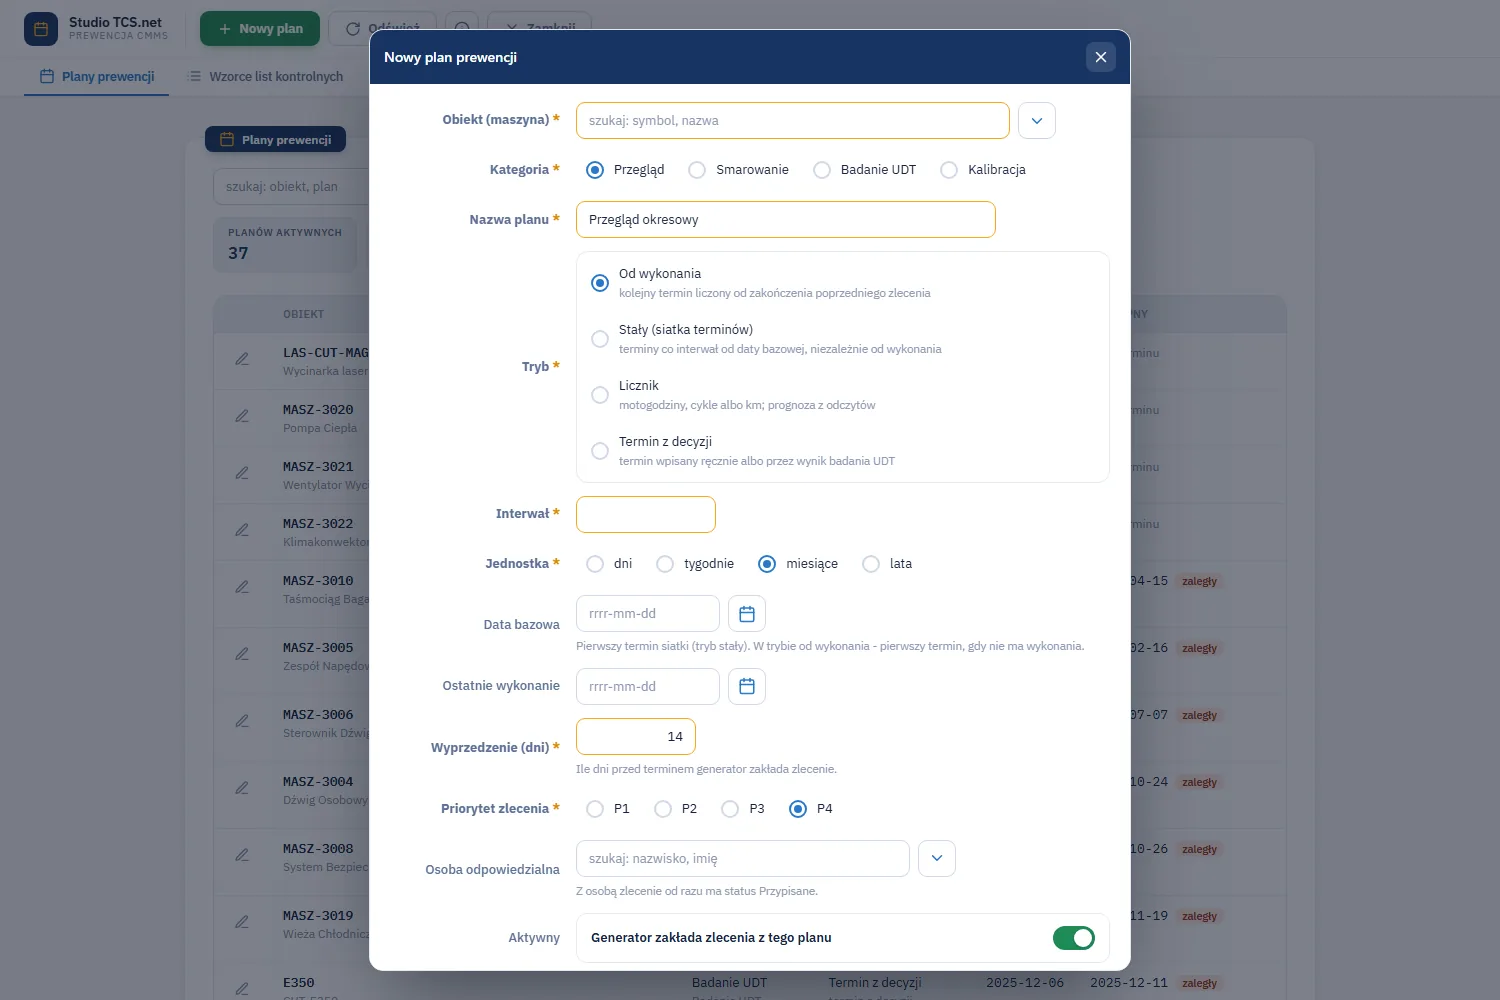Edit the LAS-CUT-MAG row with pencil icon
The width and height of the screenshot is (1500, 1000).
(242, 359)
